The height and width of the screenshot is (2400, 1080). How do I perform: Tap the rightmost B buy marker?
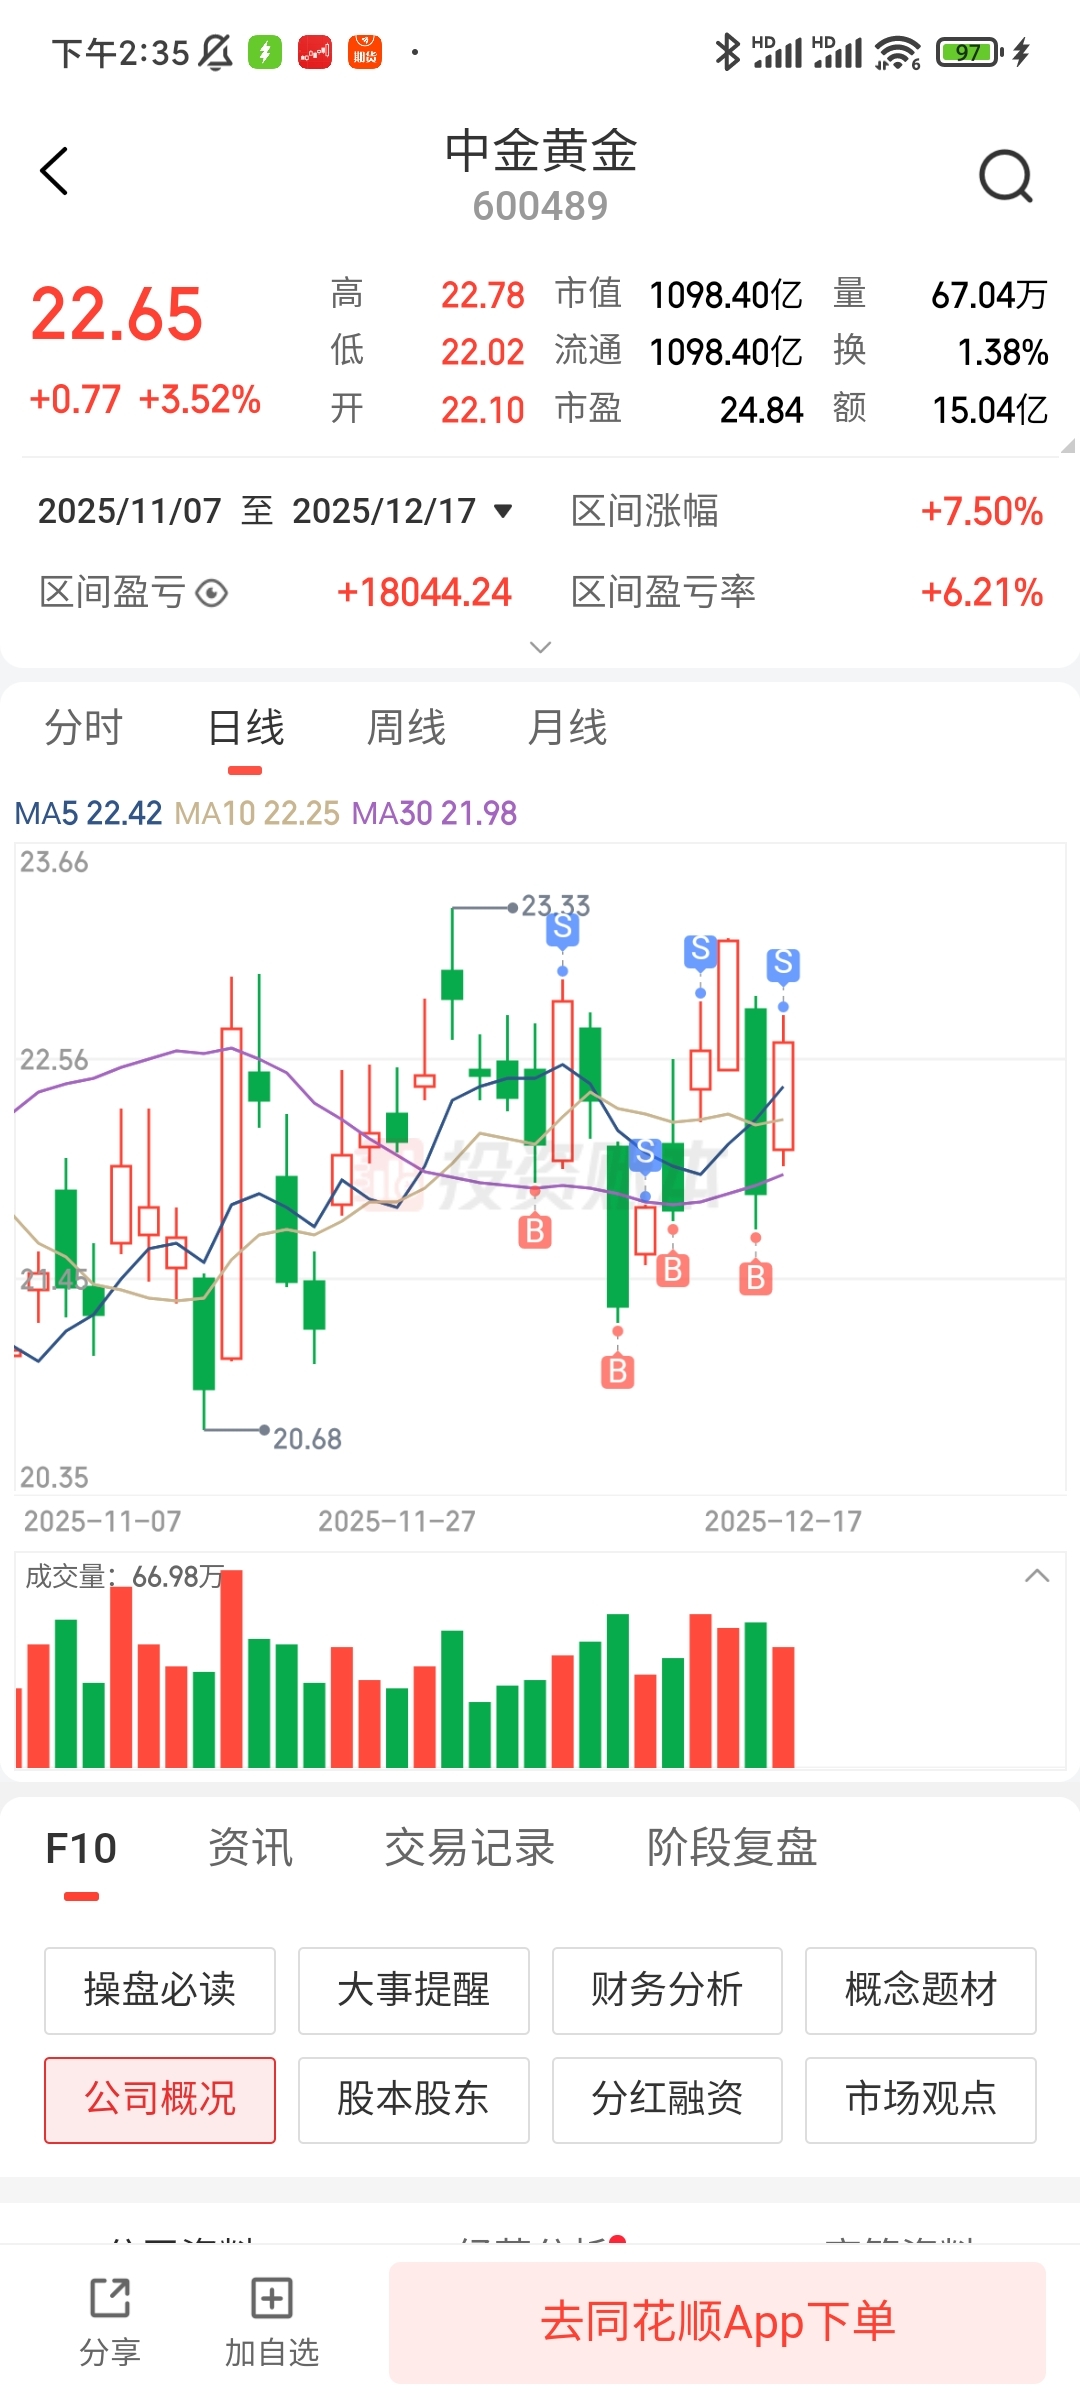click(x=756, y=1277)
